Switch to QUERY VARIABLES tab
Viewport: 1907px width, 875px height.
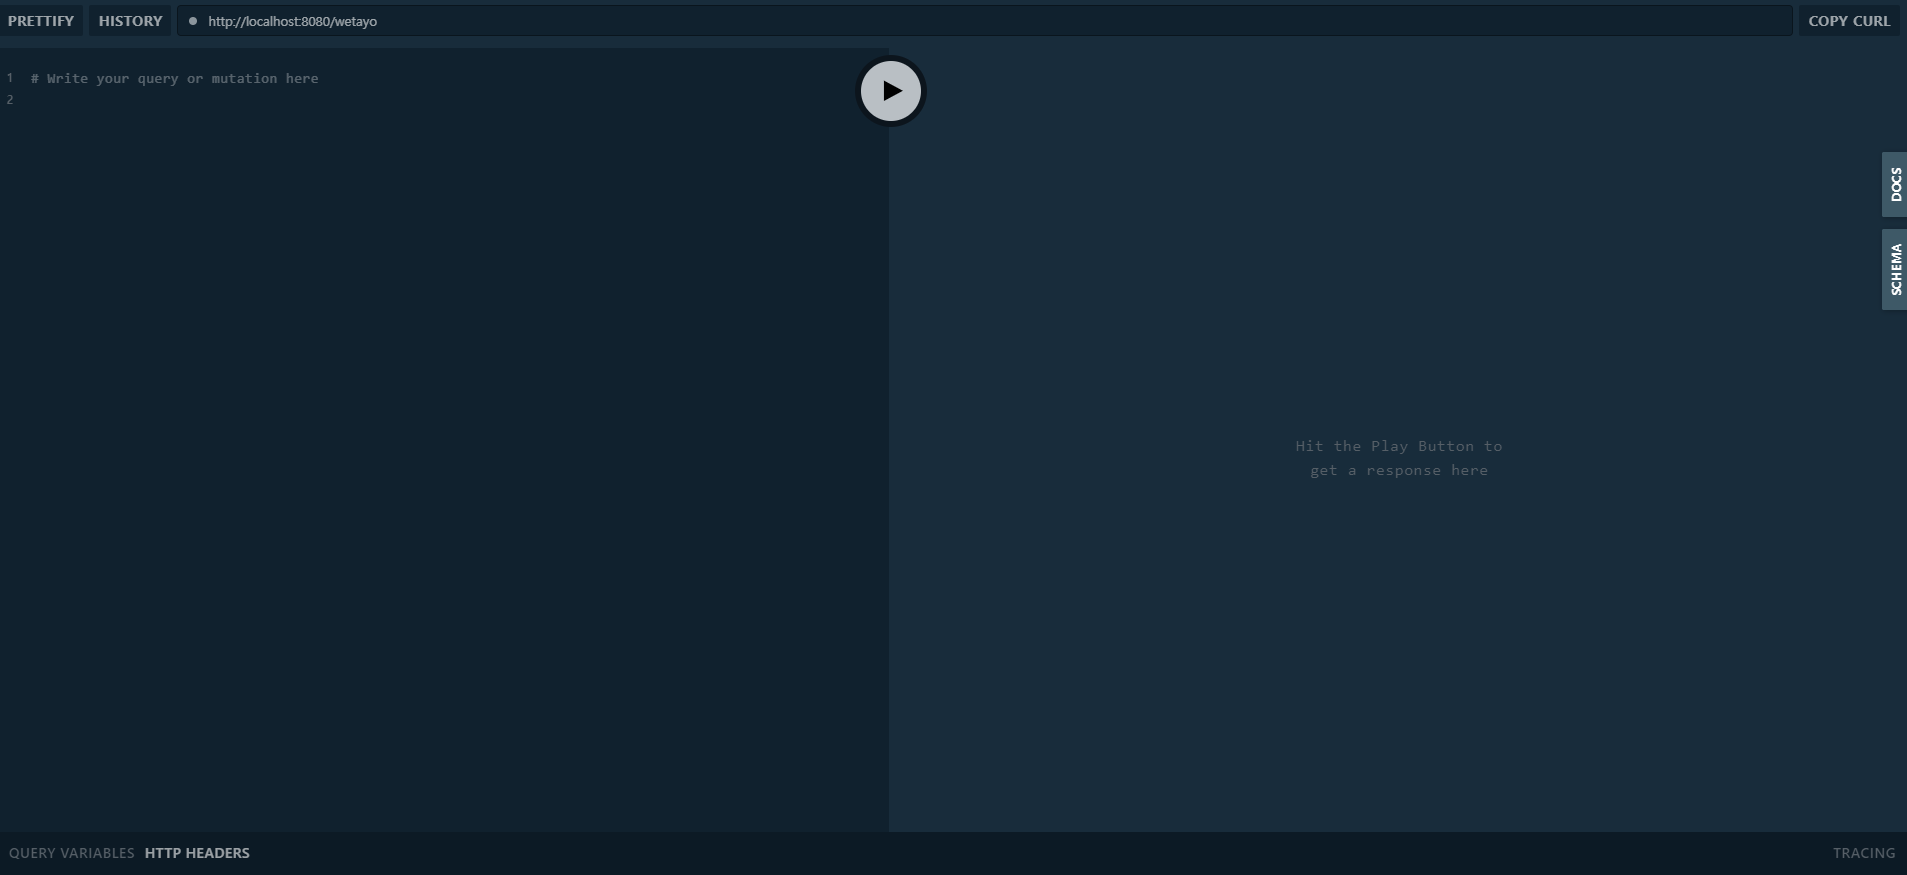coord(71,853)
